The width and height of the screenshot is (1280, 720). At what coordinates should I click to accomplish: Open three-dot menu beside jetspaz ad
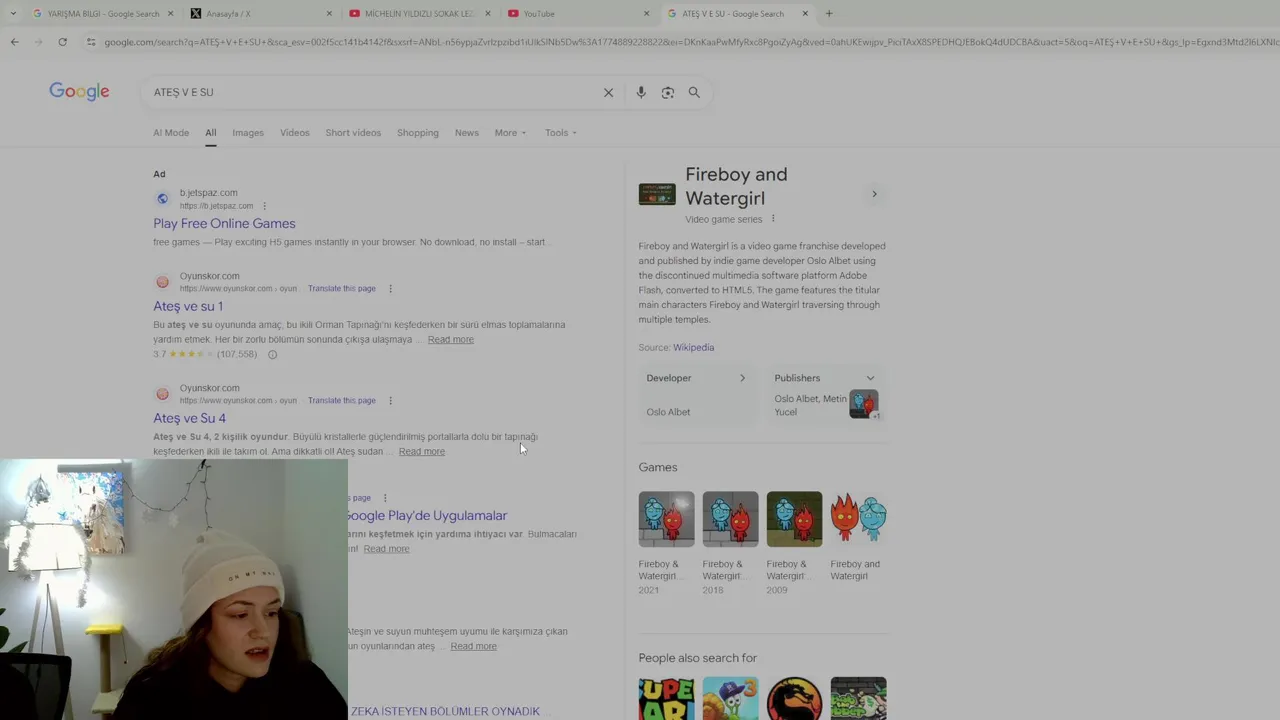[x=264, y=206]
